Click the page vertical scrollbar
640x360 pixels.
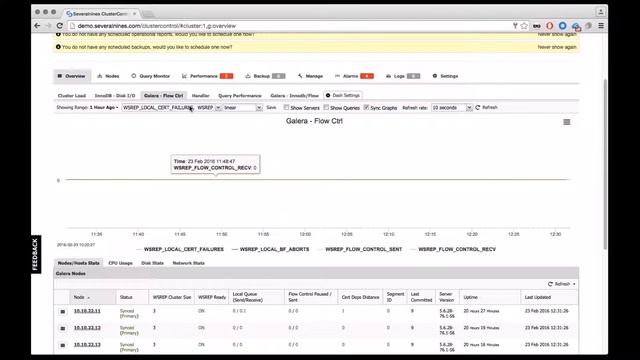point(605,163)
